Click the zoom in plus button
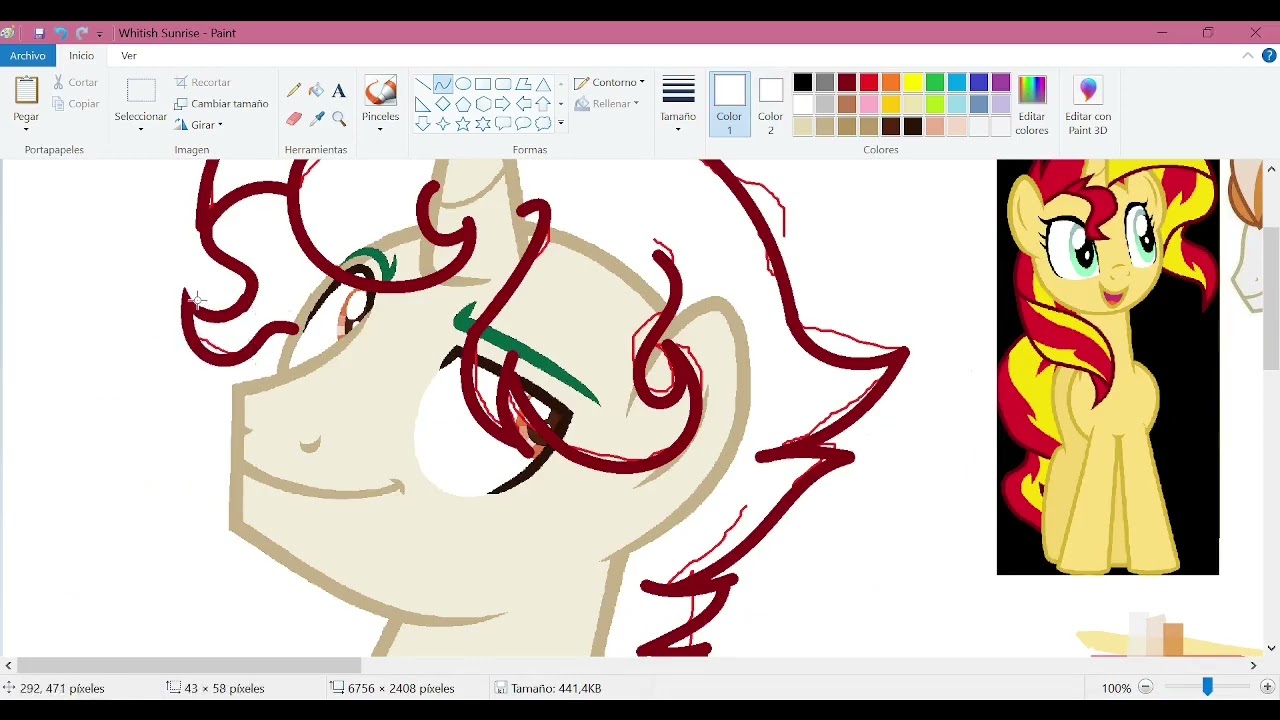The height and width of the screenshot is (720, 1280). (1267, 688)
